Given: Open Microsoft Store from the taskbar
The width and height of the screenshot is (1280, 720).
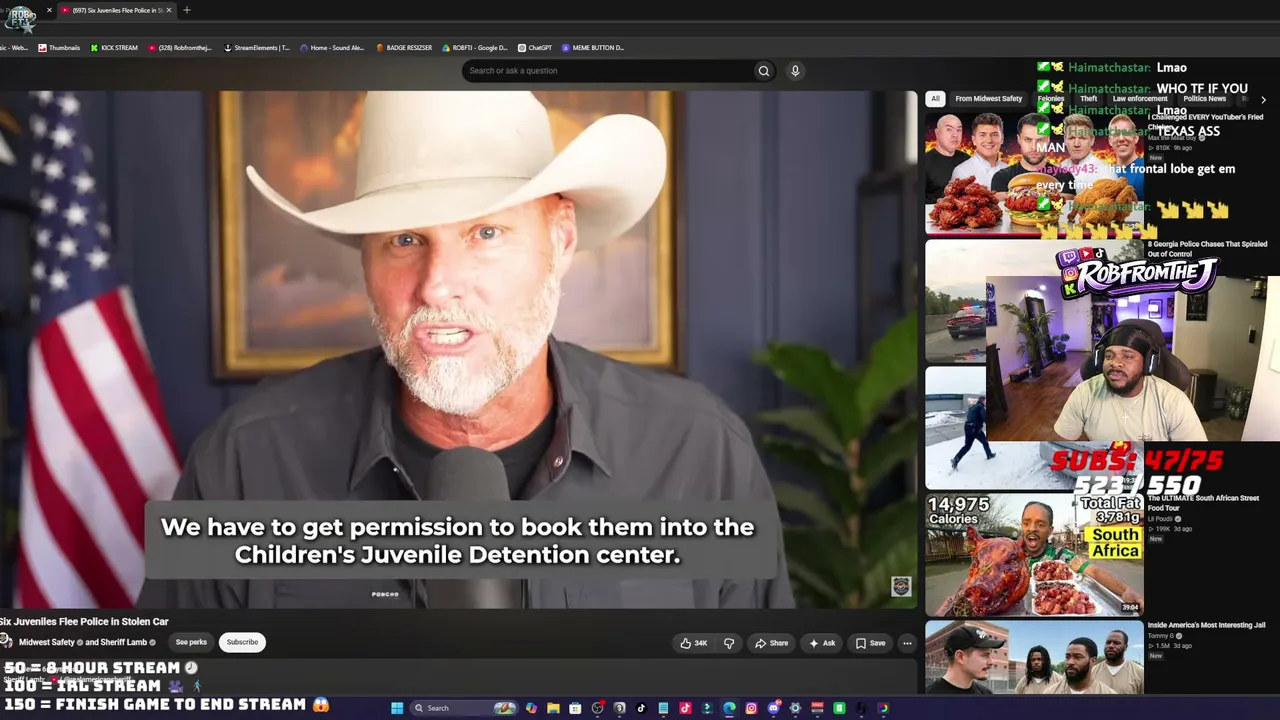Looking at the screenshot, I should [575, 708].
